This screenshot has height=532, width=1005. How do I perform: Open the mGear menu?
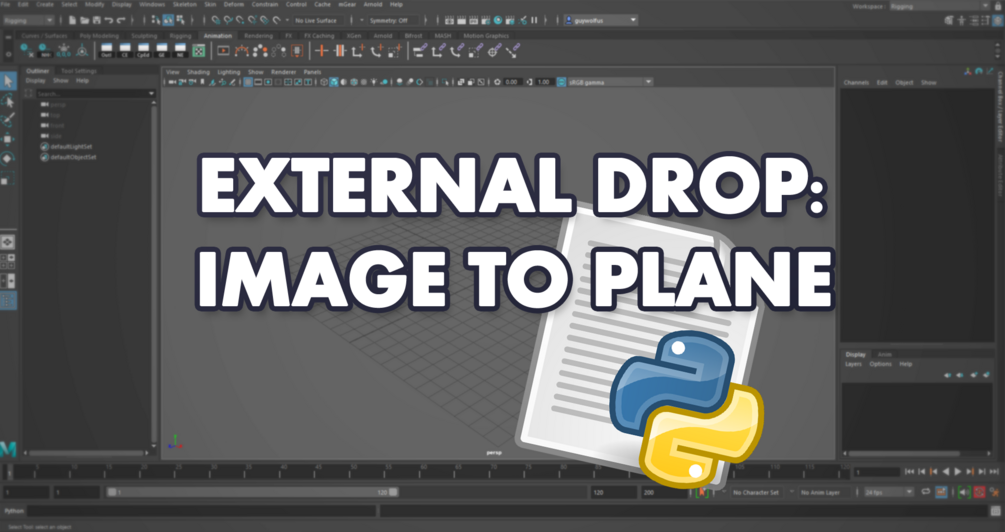coord(347,4)
